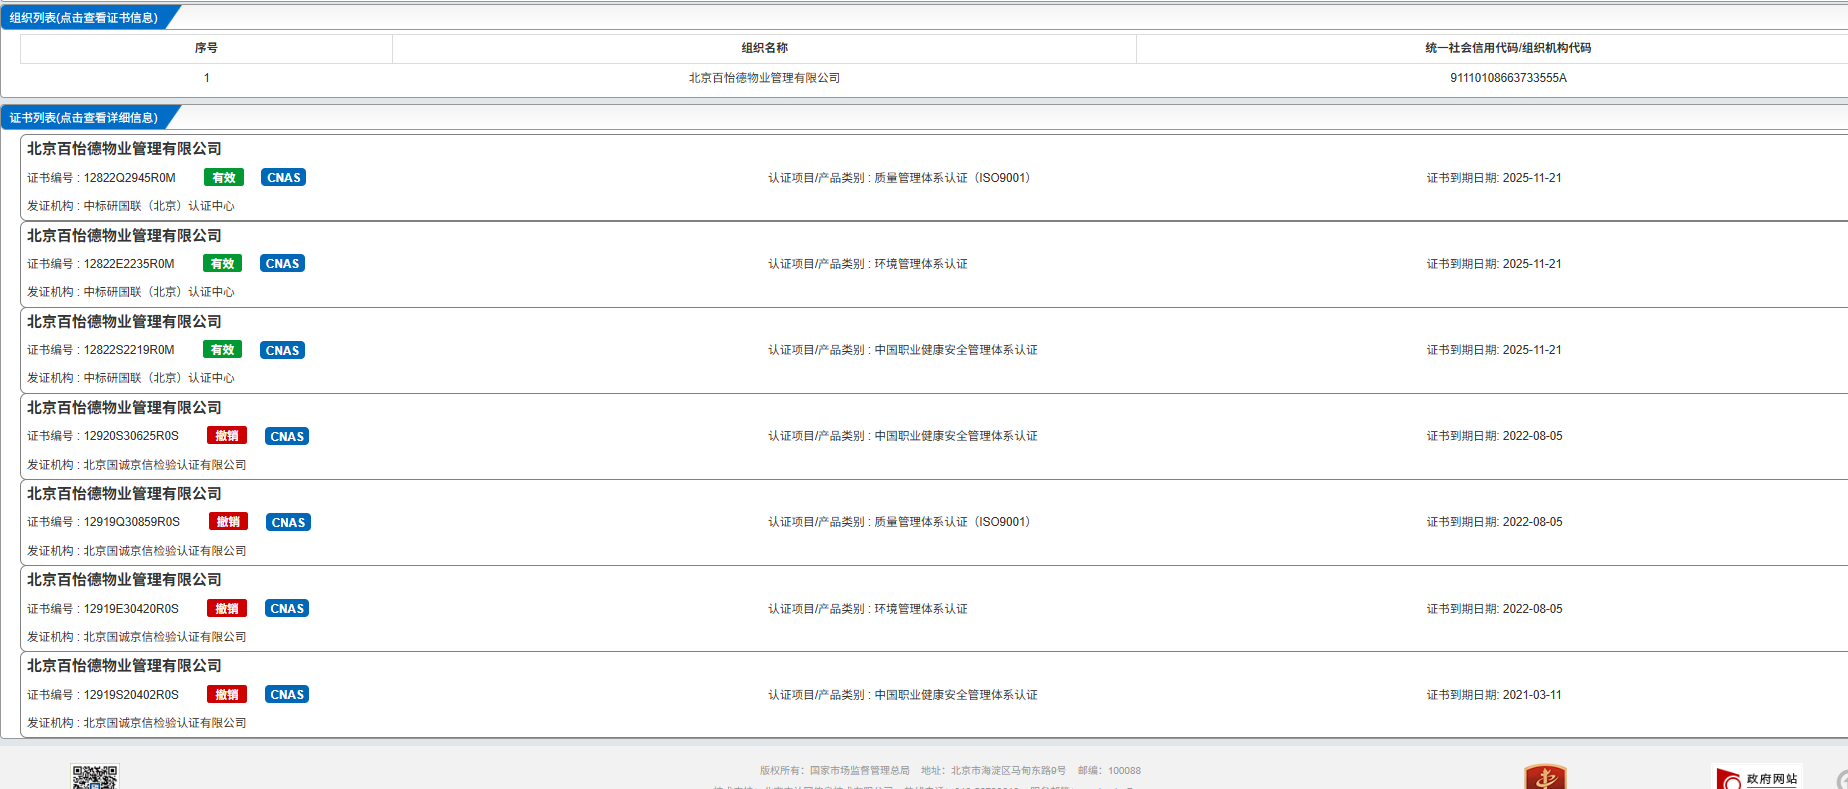Select the CNAS badge beside certificate 12919Q30859R0S

288,522
